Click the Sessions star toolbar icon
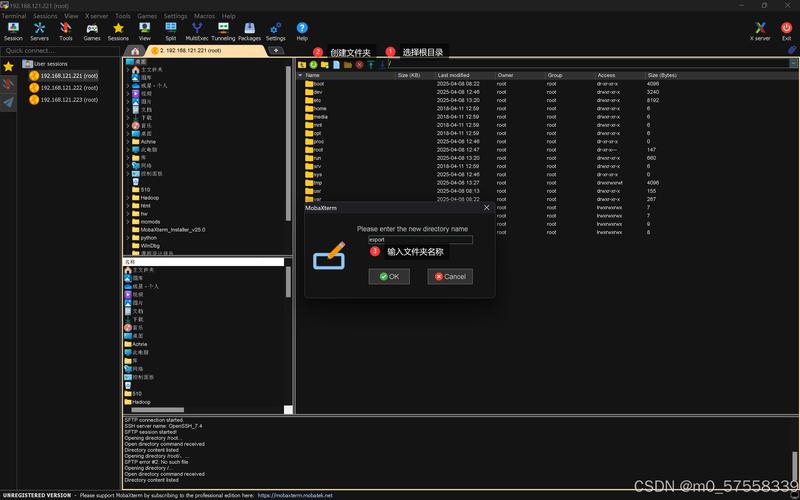 click(x=118, y=31)
